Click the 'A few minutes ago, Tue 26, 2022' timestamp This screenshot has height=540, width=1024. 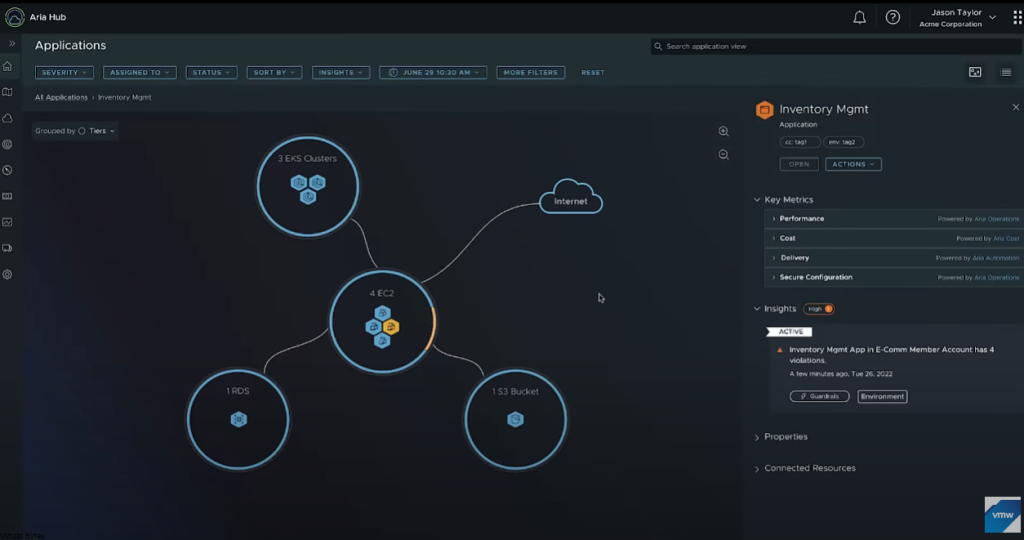(x=840, y=374)
